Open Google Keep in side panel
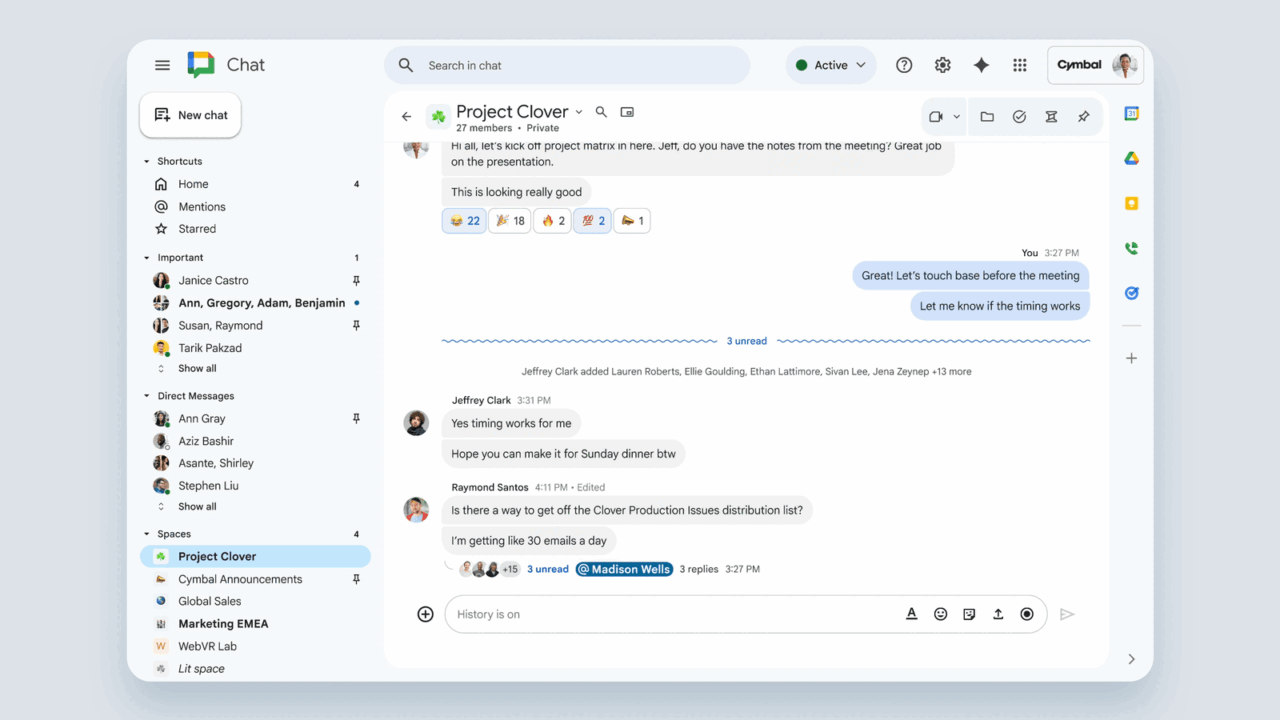 coord(1131,203)
